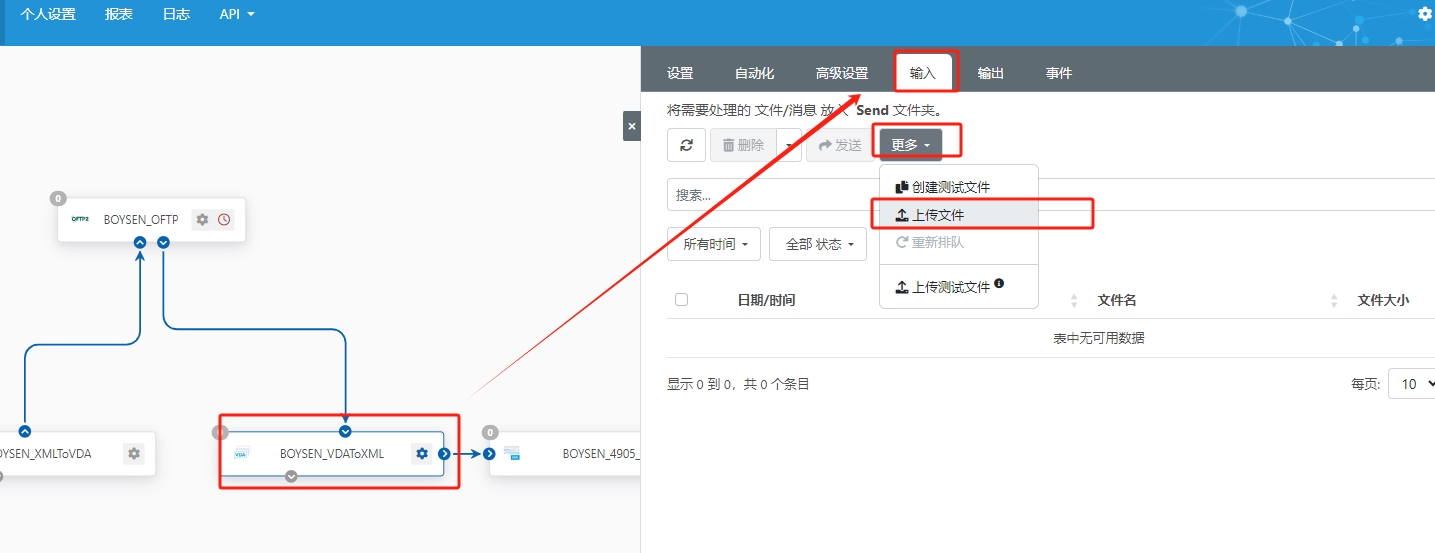1435x553 pixels.
Task: Click the refresh icon button
Action: tap(686, 145)
